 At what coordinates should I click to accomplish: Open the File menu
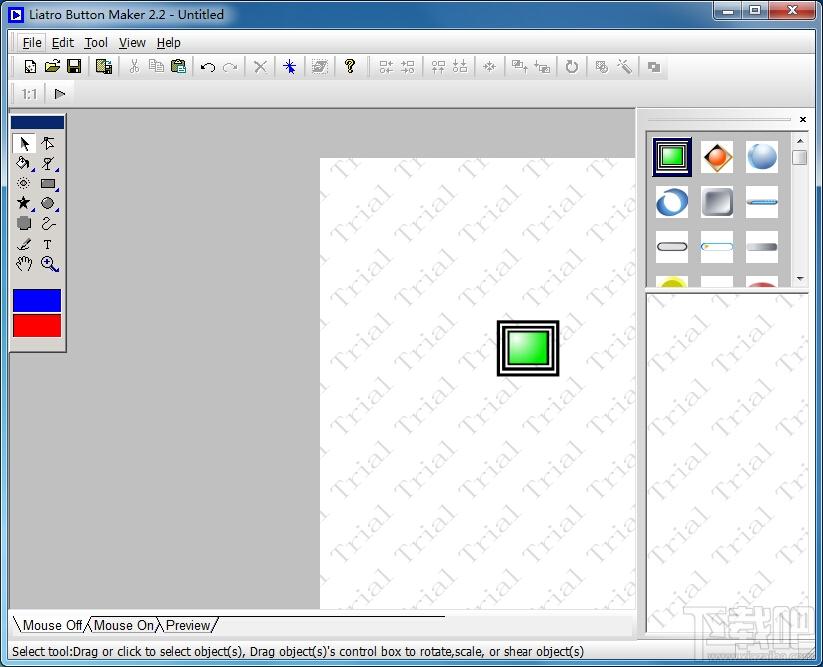(32, 43)
